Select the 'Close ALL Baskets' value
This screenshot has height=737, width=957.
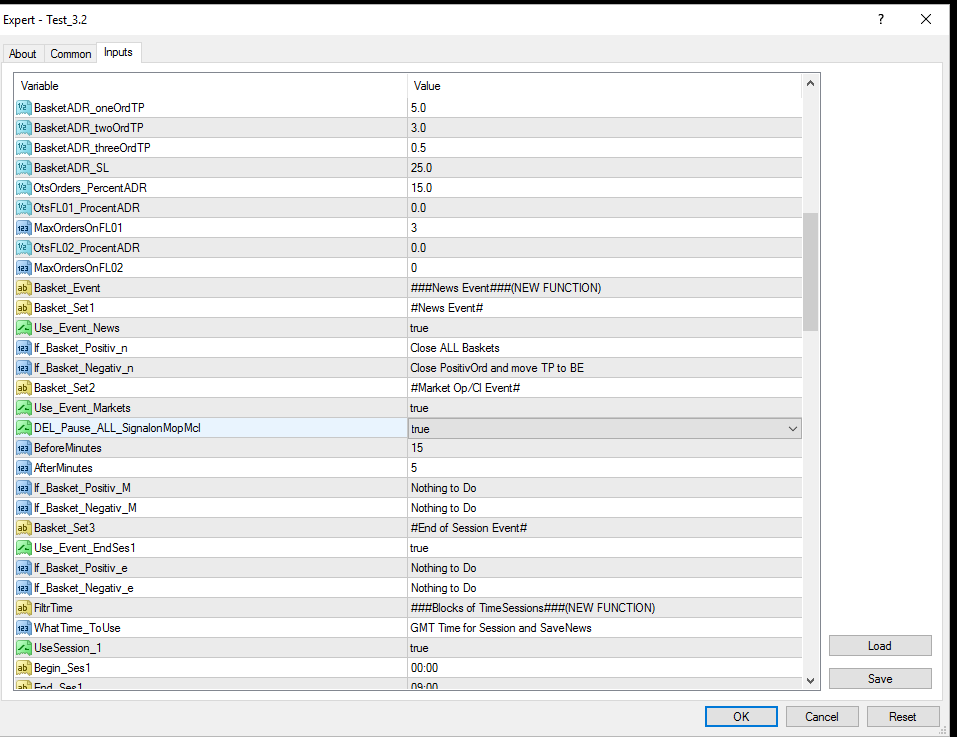(x=455, y=348)
